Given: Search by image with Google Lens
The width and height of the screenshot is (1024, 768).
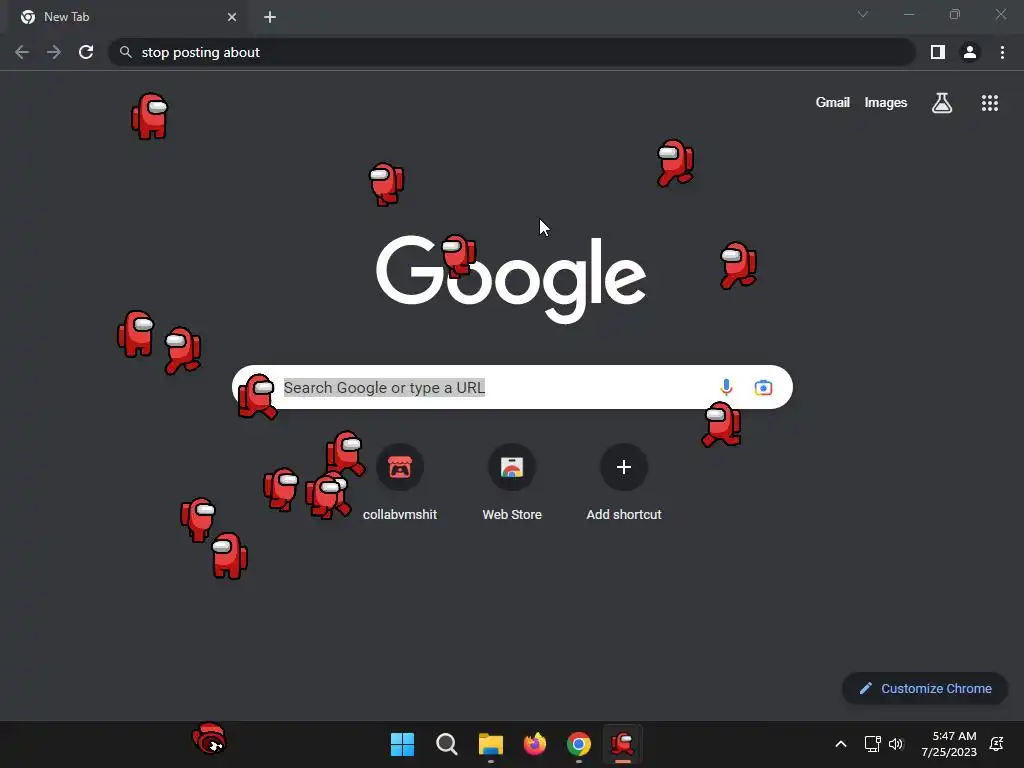Looking at the screenshot, I should (x=763, y=387).
